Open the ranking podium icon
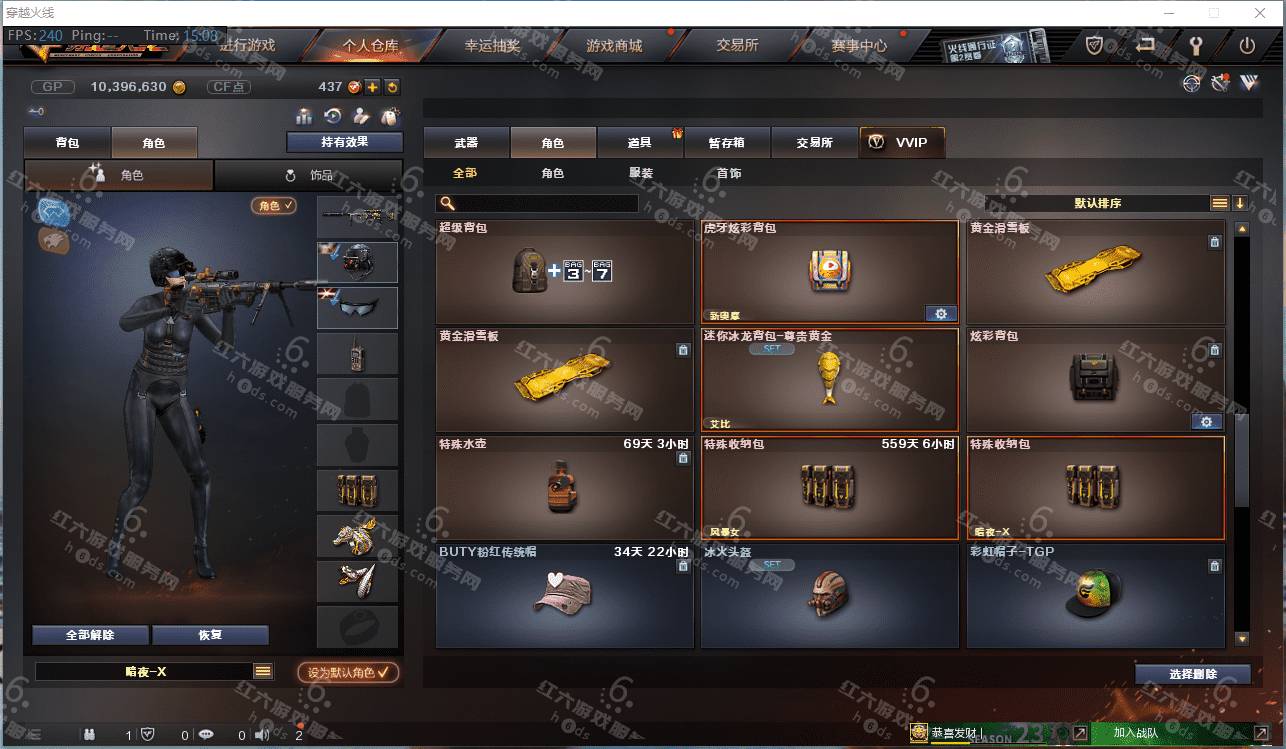This screenshot has height=749, width=1286. pos(304,116)
